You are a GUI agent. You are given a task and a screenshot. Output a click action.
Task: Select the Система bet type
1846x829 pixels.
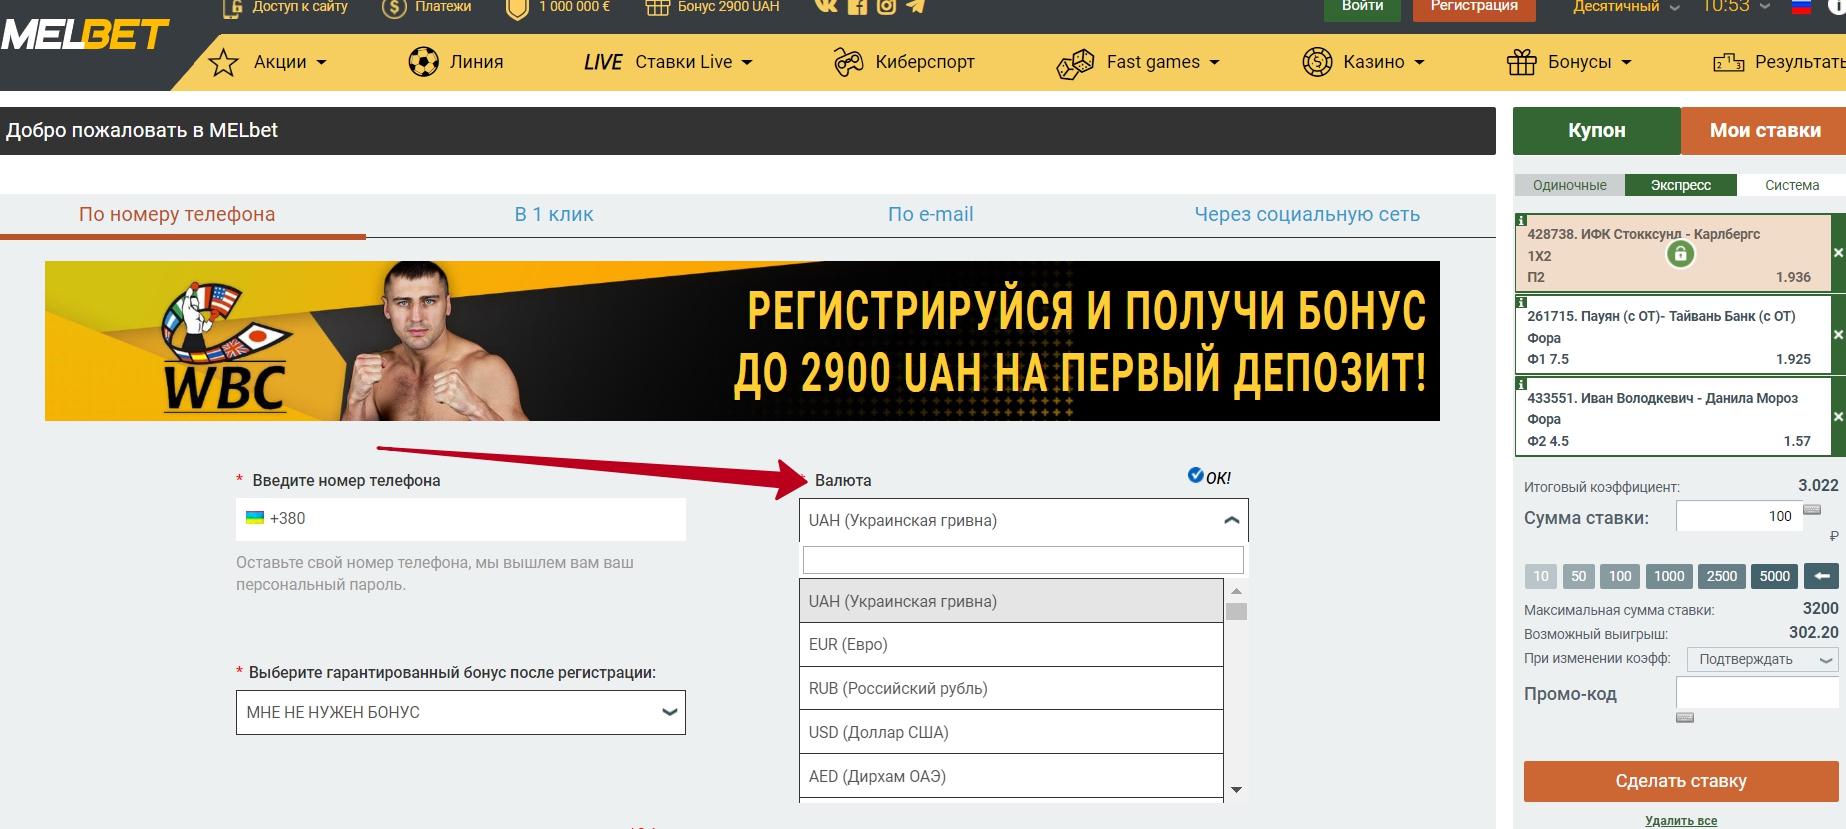click(1791, 185)
